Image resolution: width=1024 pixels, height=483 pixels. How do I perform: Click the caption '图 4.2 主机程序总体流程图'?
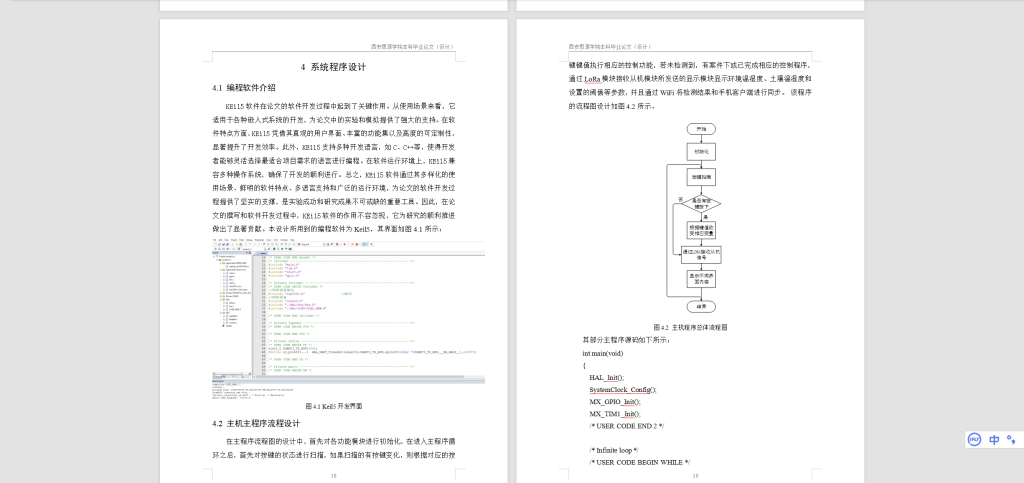[690, 327]
